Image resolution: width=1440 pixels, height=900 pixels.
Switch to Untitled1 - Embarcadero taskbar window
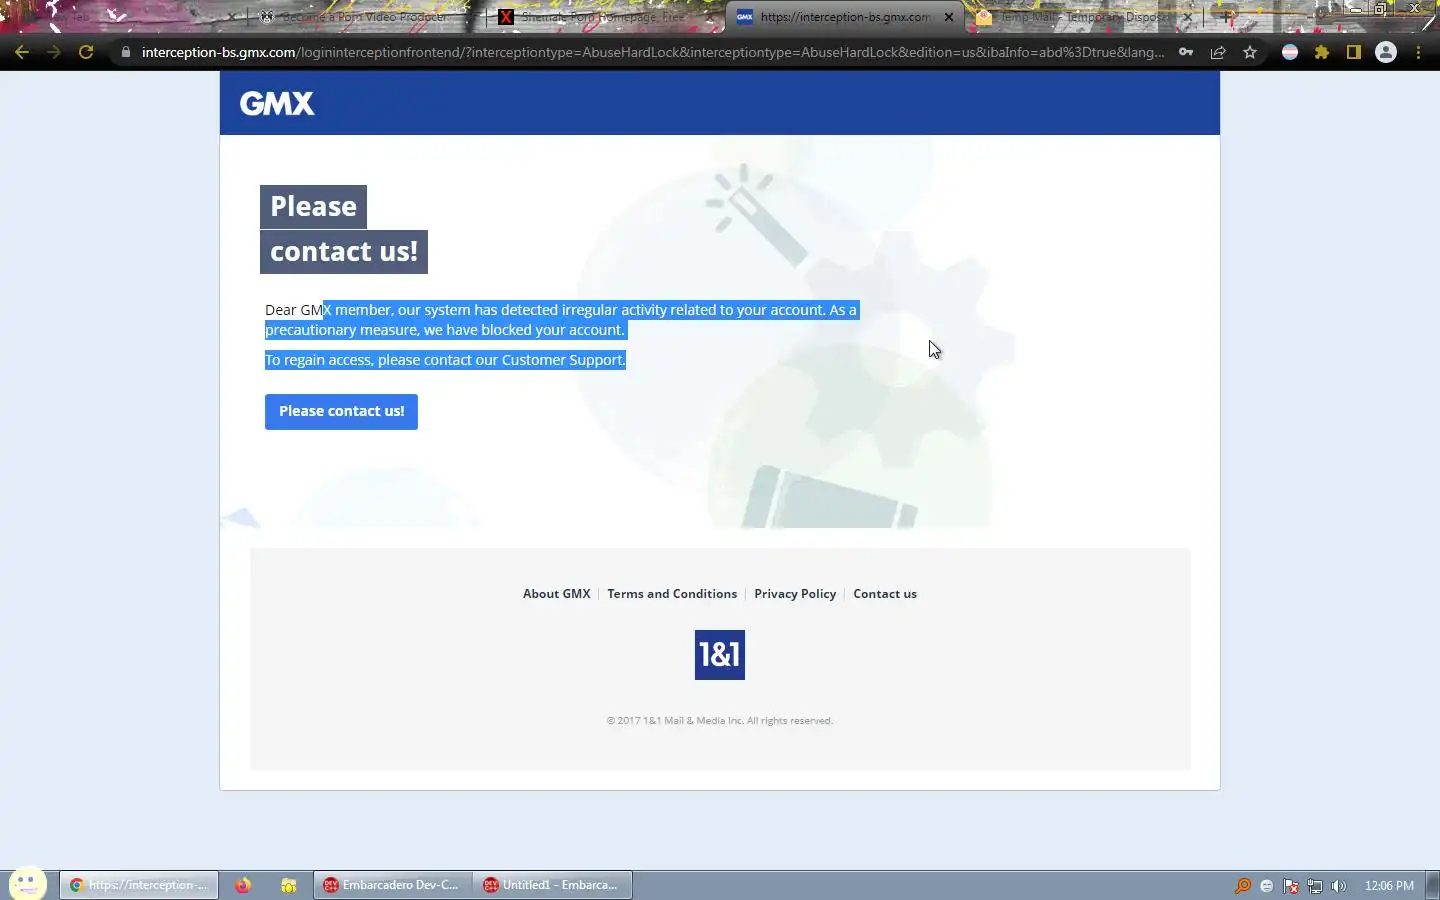(552, 885)
